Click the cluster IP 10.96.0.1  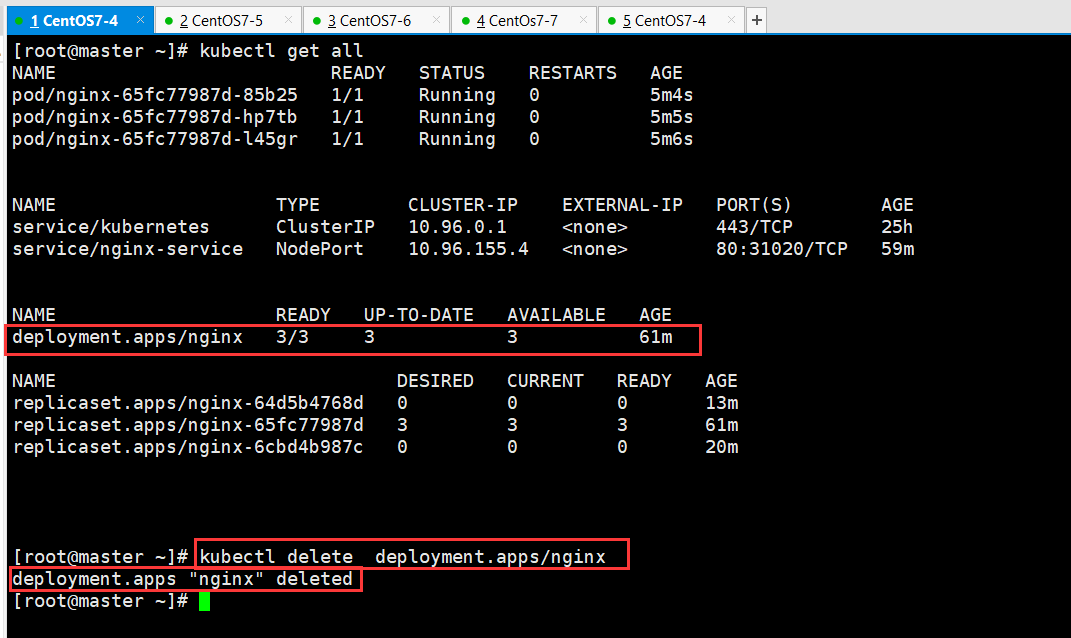(x=458, y=227)
